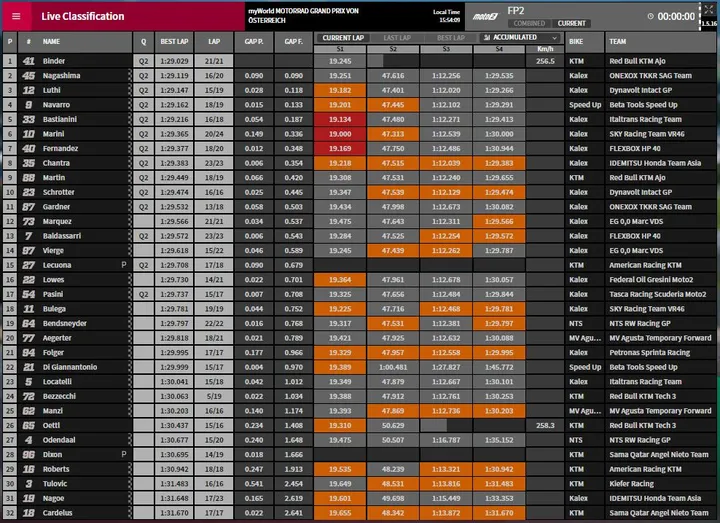Click lap count 5/19 for Bezzecchi
Image resolution: width=720 pixels, height=523 pixels.
(x=214, y=396)
